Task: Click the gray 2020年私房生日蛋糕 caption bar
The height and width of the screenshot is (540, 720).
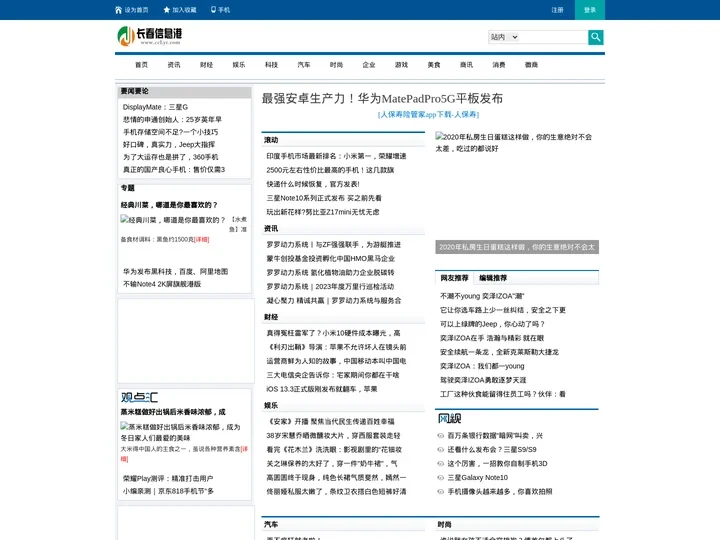Action: [517, 247]
